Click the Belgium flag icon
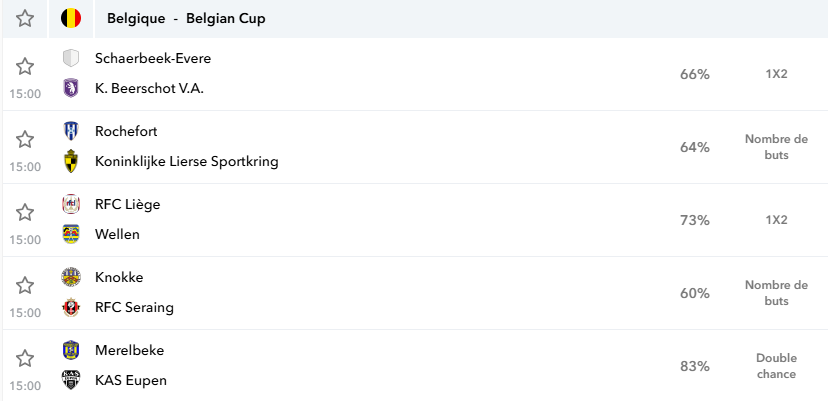The image size is (828, 401). (71, 18)
